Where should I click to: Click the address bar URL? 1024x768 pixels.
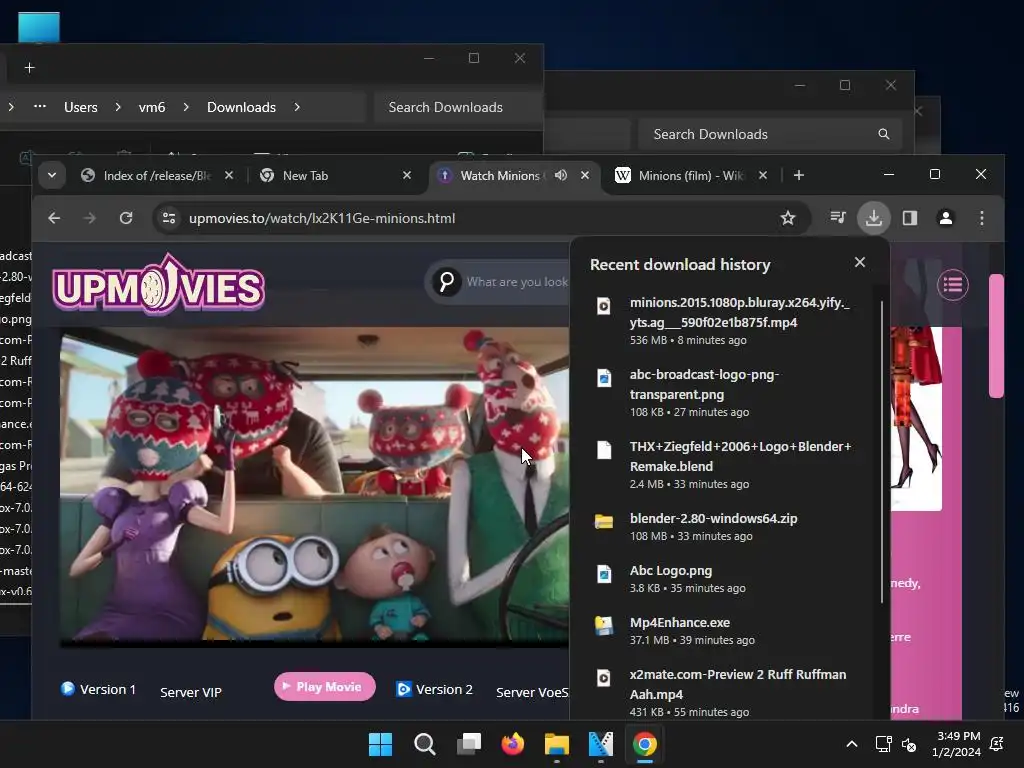click(322, 218)
